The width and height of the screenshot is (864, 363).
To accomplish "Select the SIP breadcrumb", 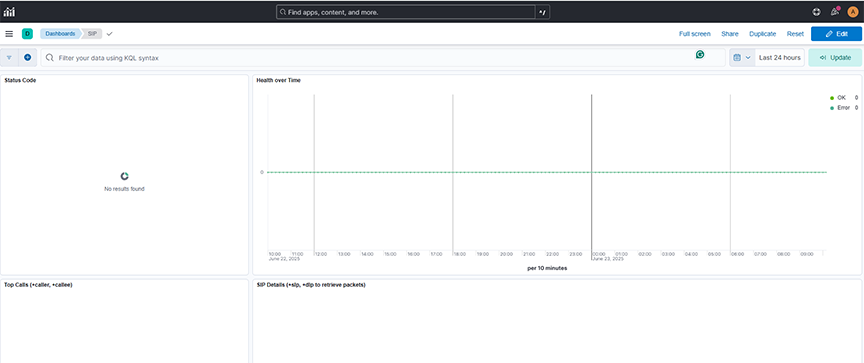I will click(x=92, y=34).
